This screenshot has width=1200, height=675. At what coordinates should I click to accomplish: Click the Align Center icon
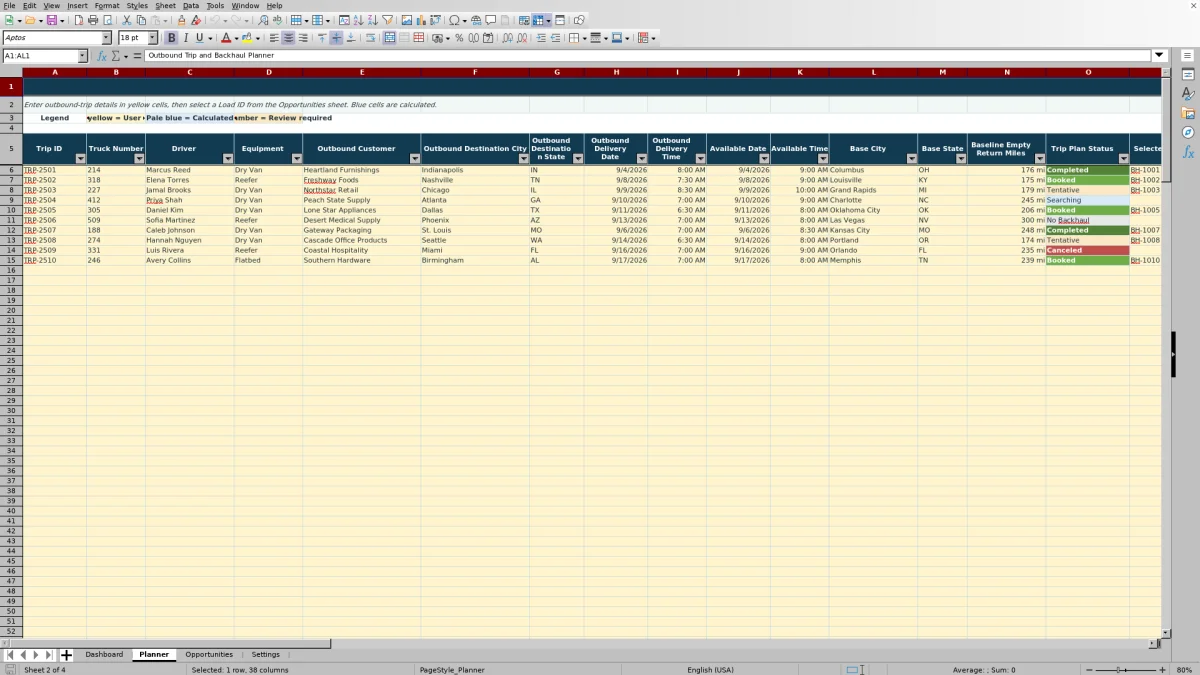click(x=288, y=38)
